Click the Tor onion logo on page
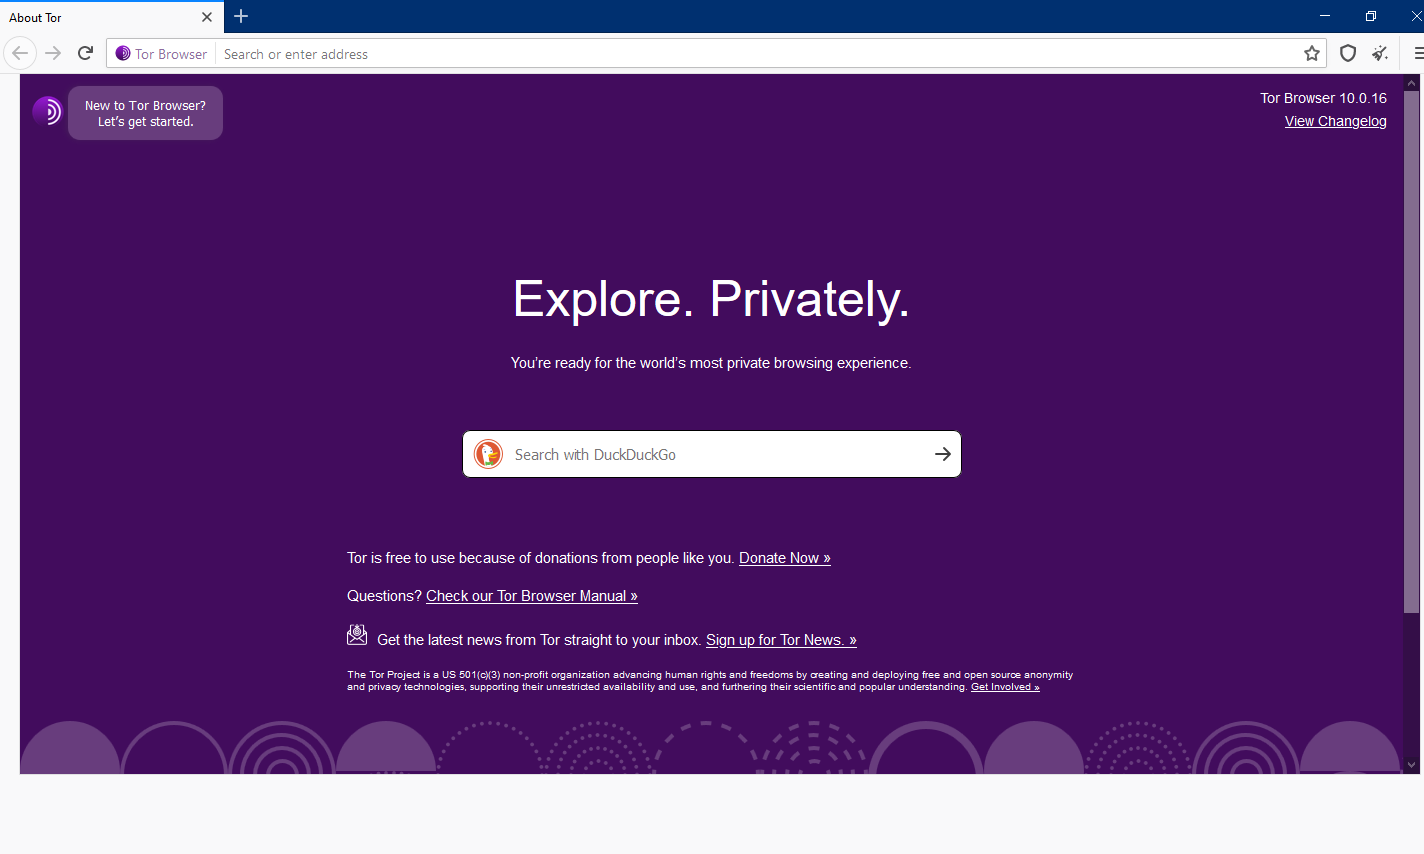The image size is (1424, 854). (47, 111)
